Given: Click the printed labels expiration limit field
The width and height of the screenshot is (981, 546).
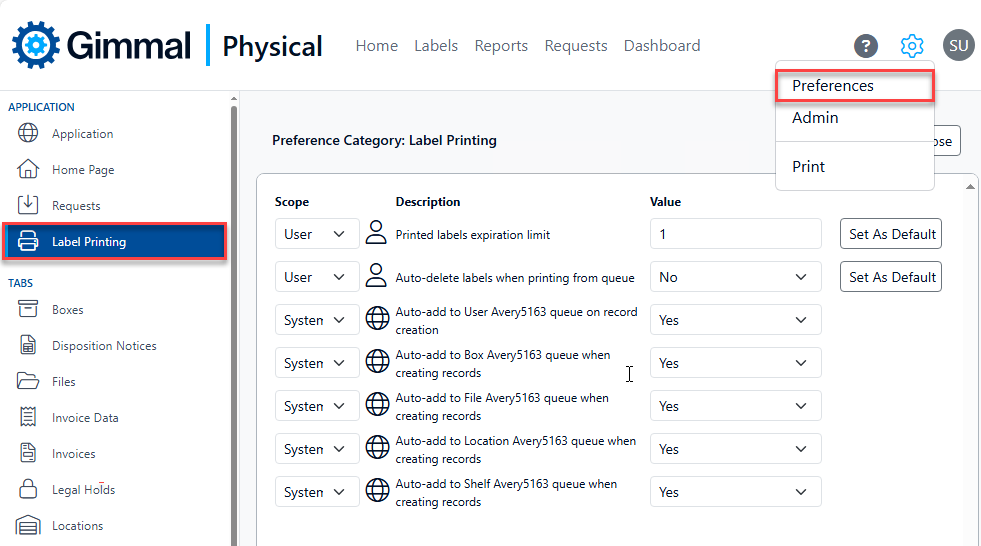Looking at the screenshot, I should point(735,234).
